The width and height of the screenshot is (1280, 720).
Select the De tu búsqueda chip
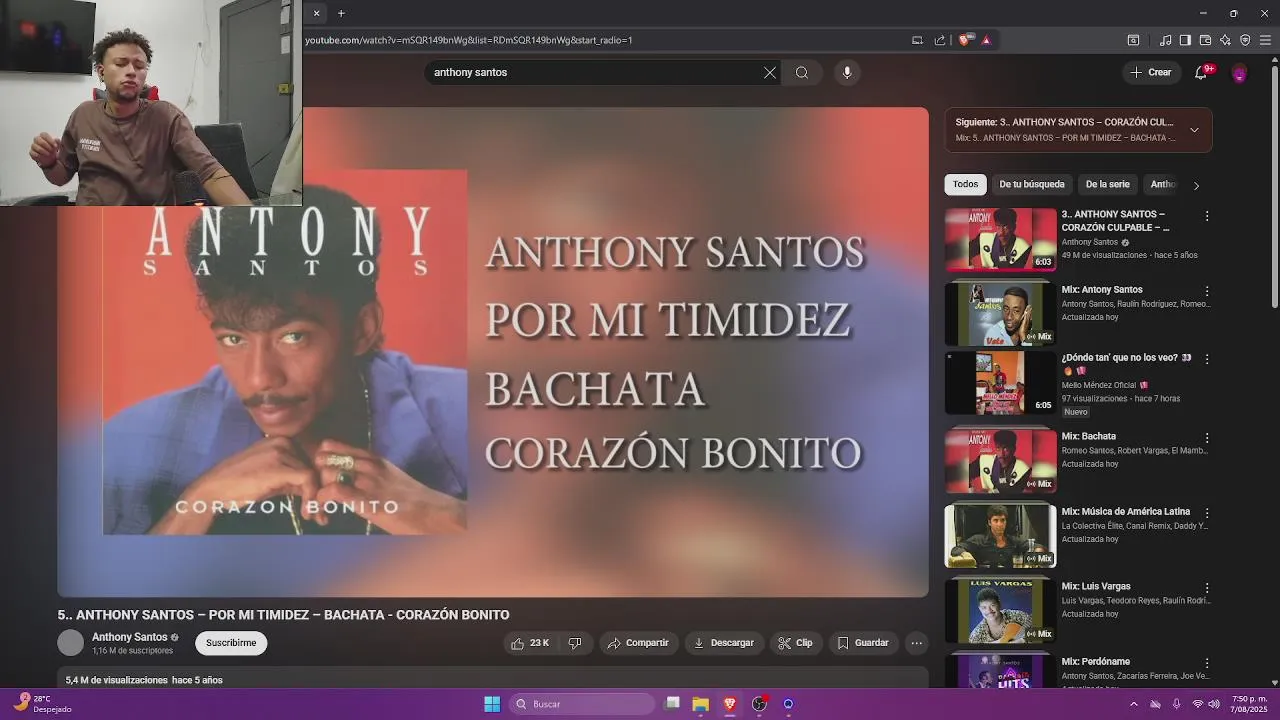coord(1032,184)
